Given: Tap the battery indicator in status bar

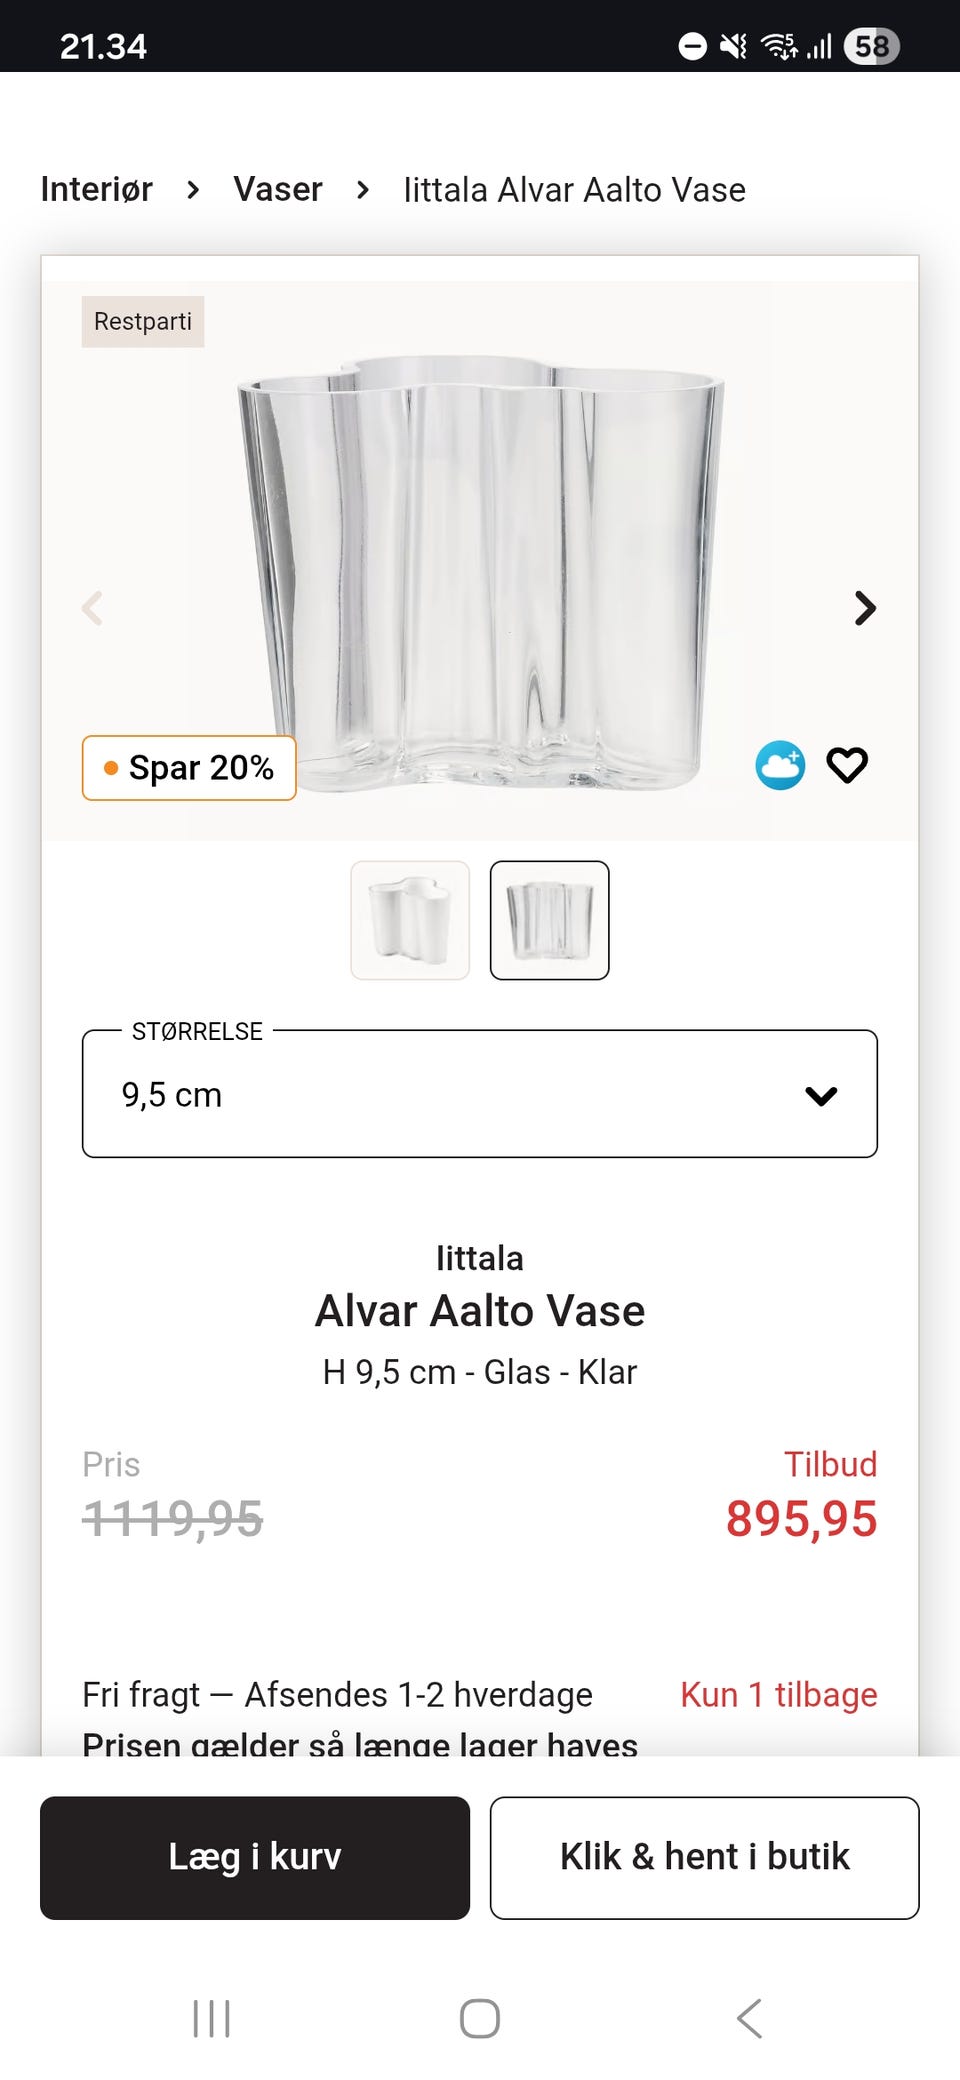Looking at the screenshot, I should (x=872, y=46).
